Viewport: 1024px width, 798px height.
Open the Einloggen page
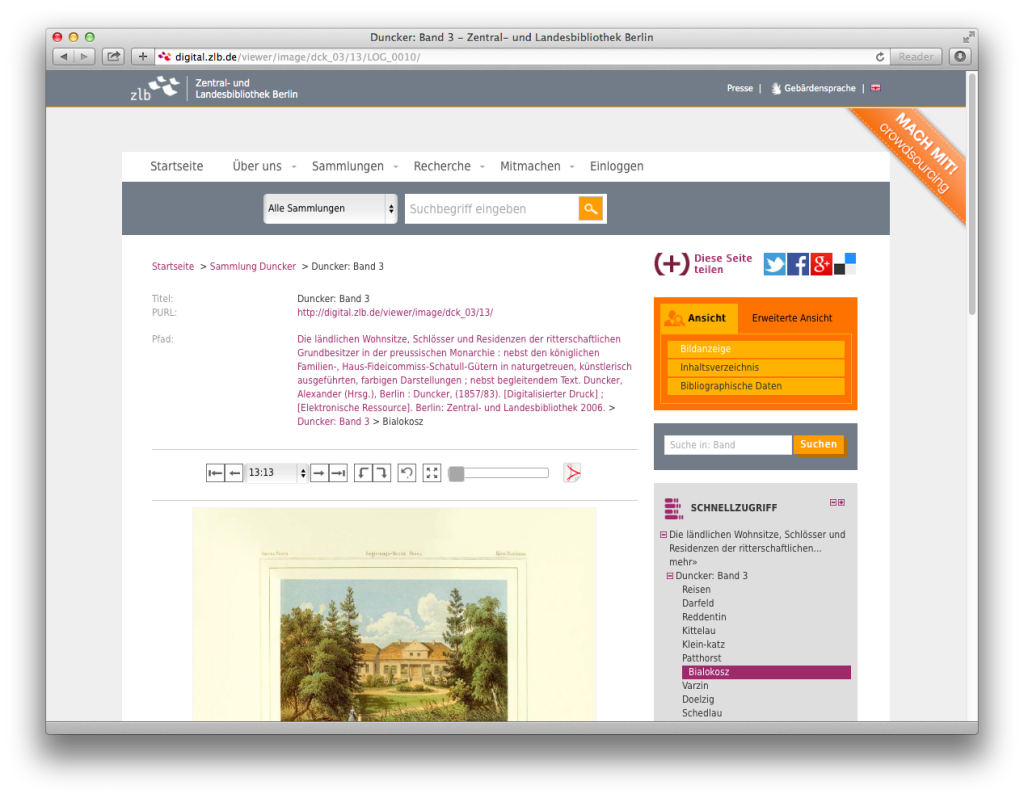(616, 167)
